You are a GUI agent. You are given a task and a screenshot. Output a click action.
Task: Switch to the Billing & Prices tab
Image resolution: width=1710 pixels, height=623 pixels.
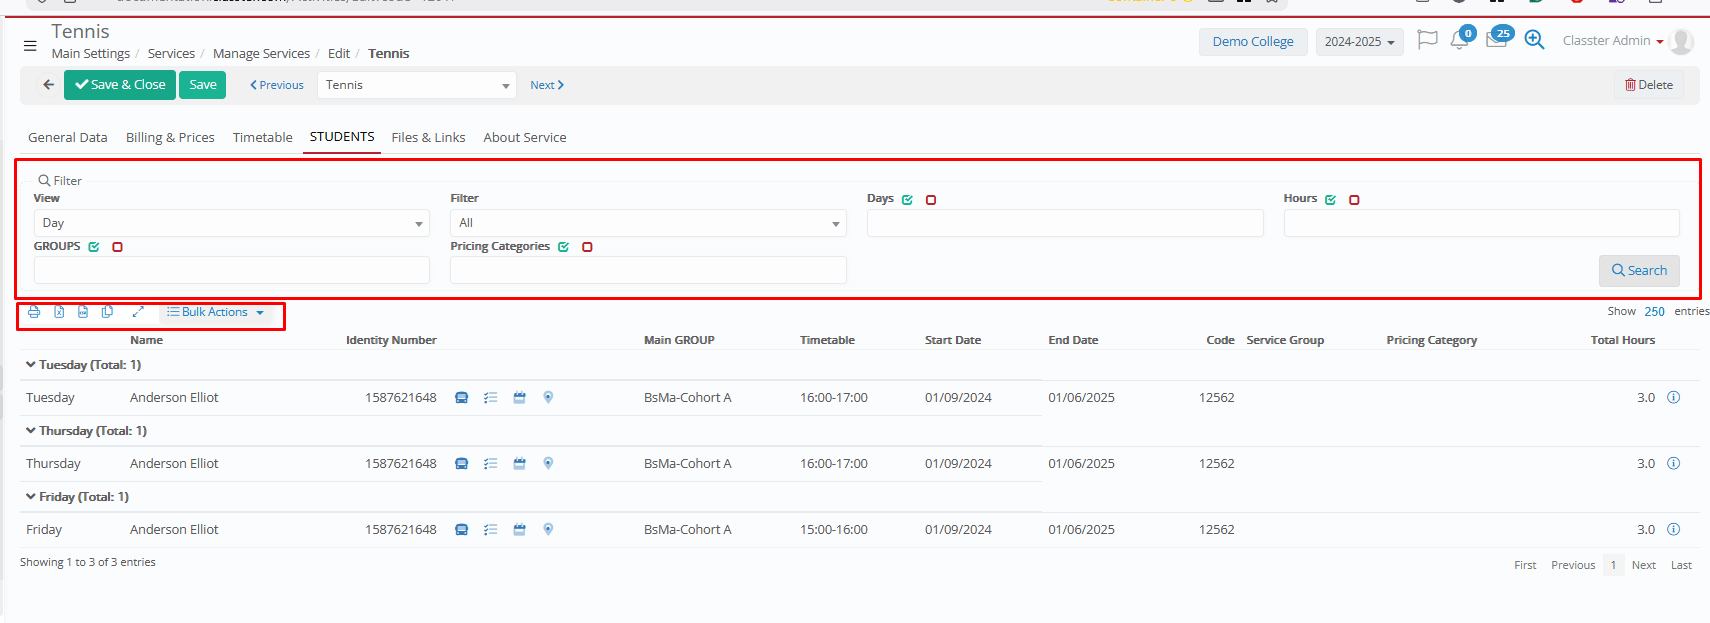click(170, 138)
